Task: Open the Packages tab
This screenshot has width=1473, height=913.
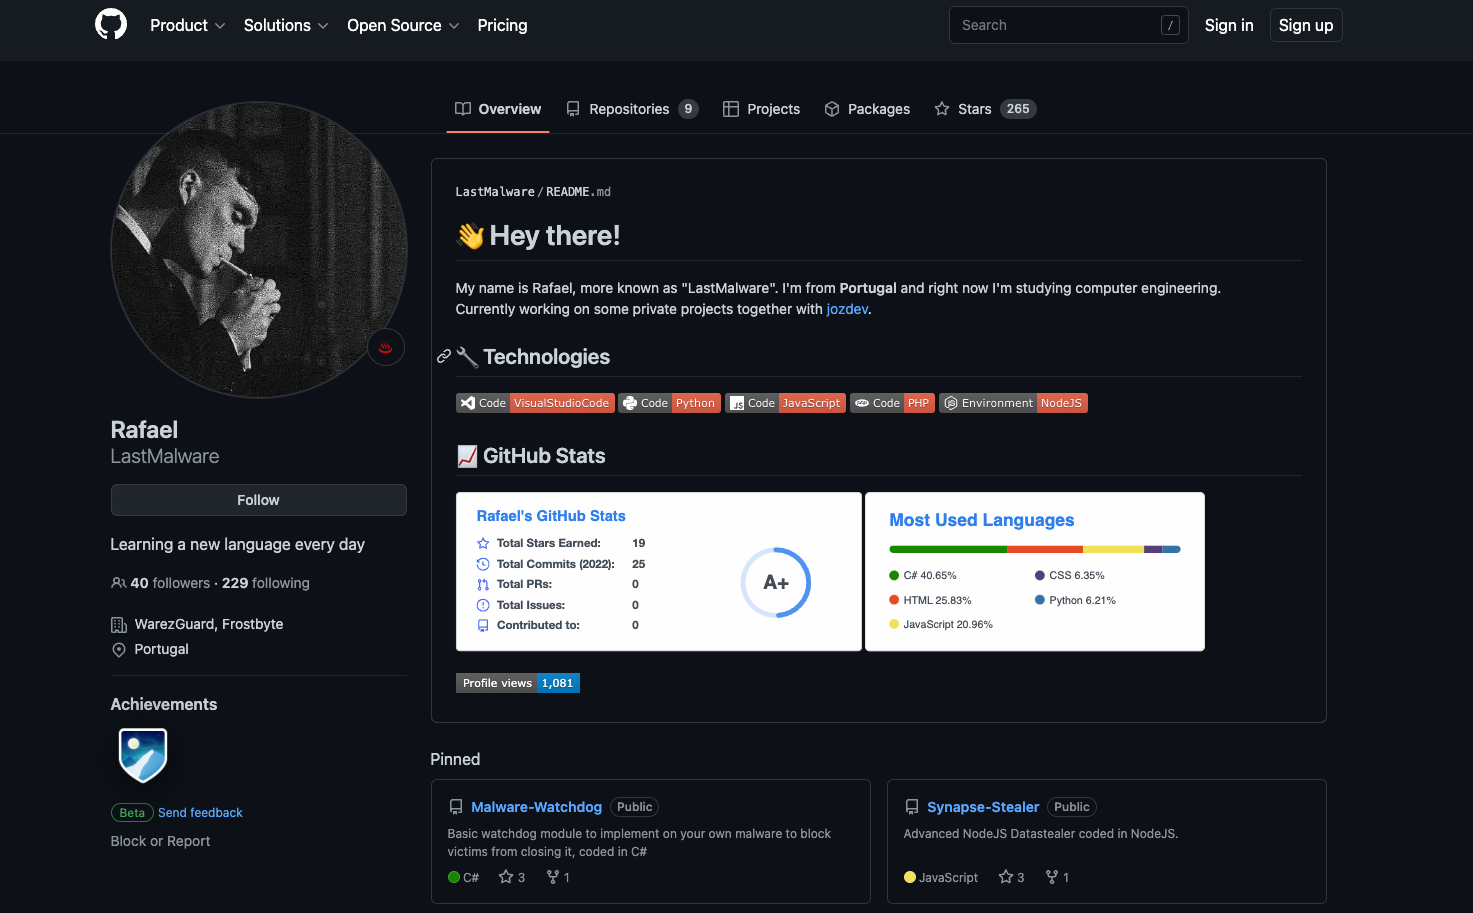Action: (867, 109)
